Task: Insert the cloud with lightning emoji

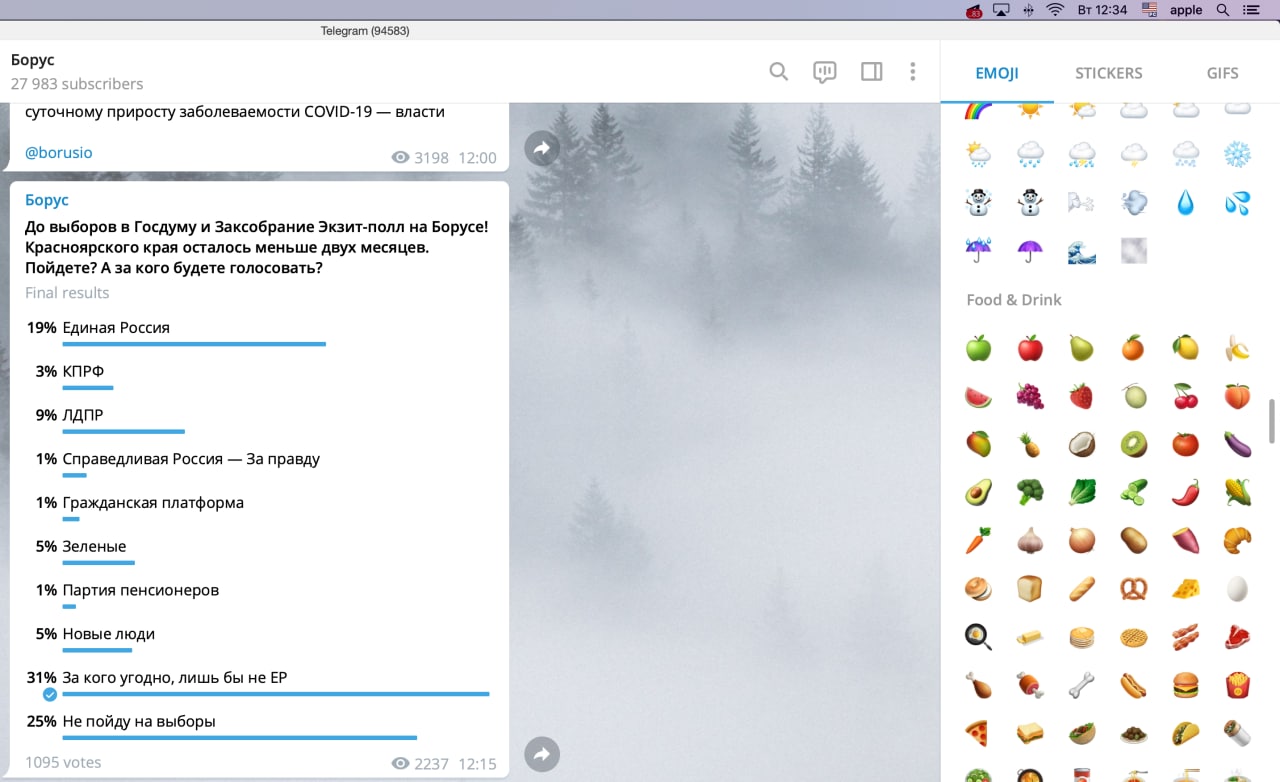Action: click(x=1133, y=153)
